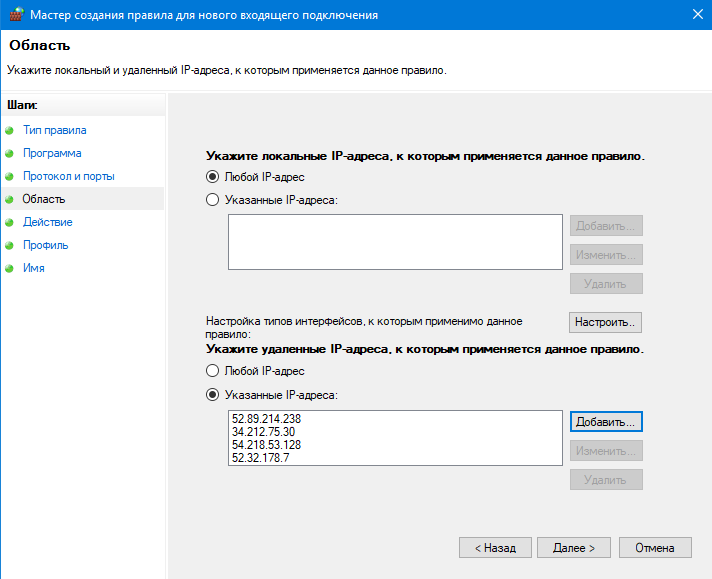
Task: Cancel the wizard with 'Отмена'
Action: coord(655,548)
